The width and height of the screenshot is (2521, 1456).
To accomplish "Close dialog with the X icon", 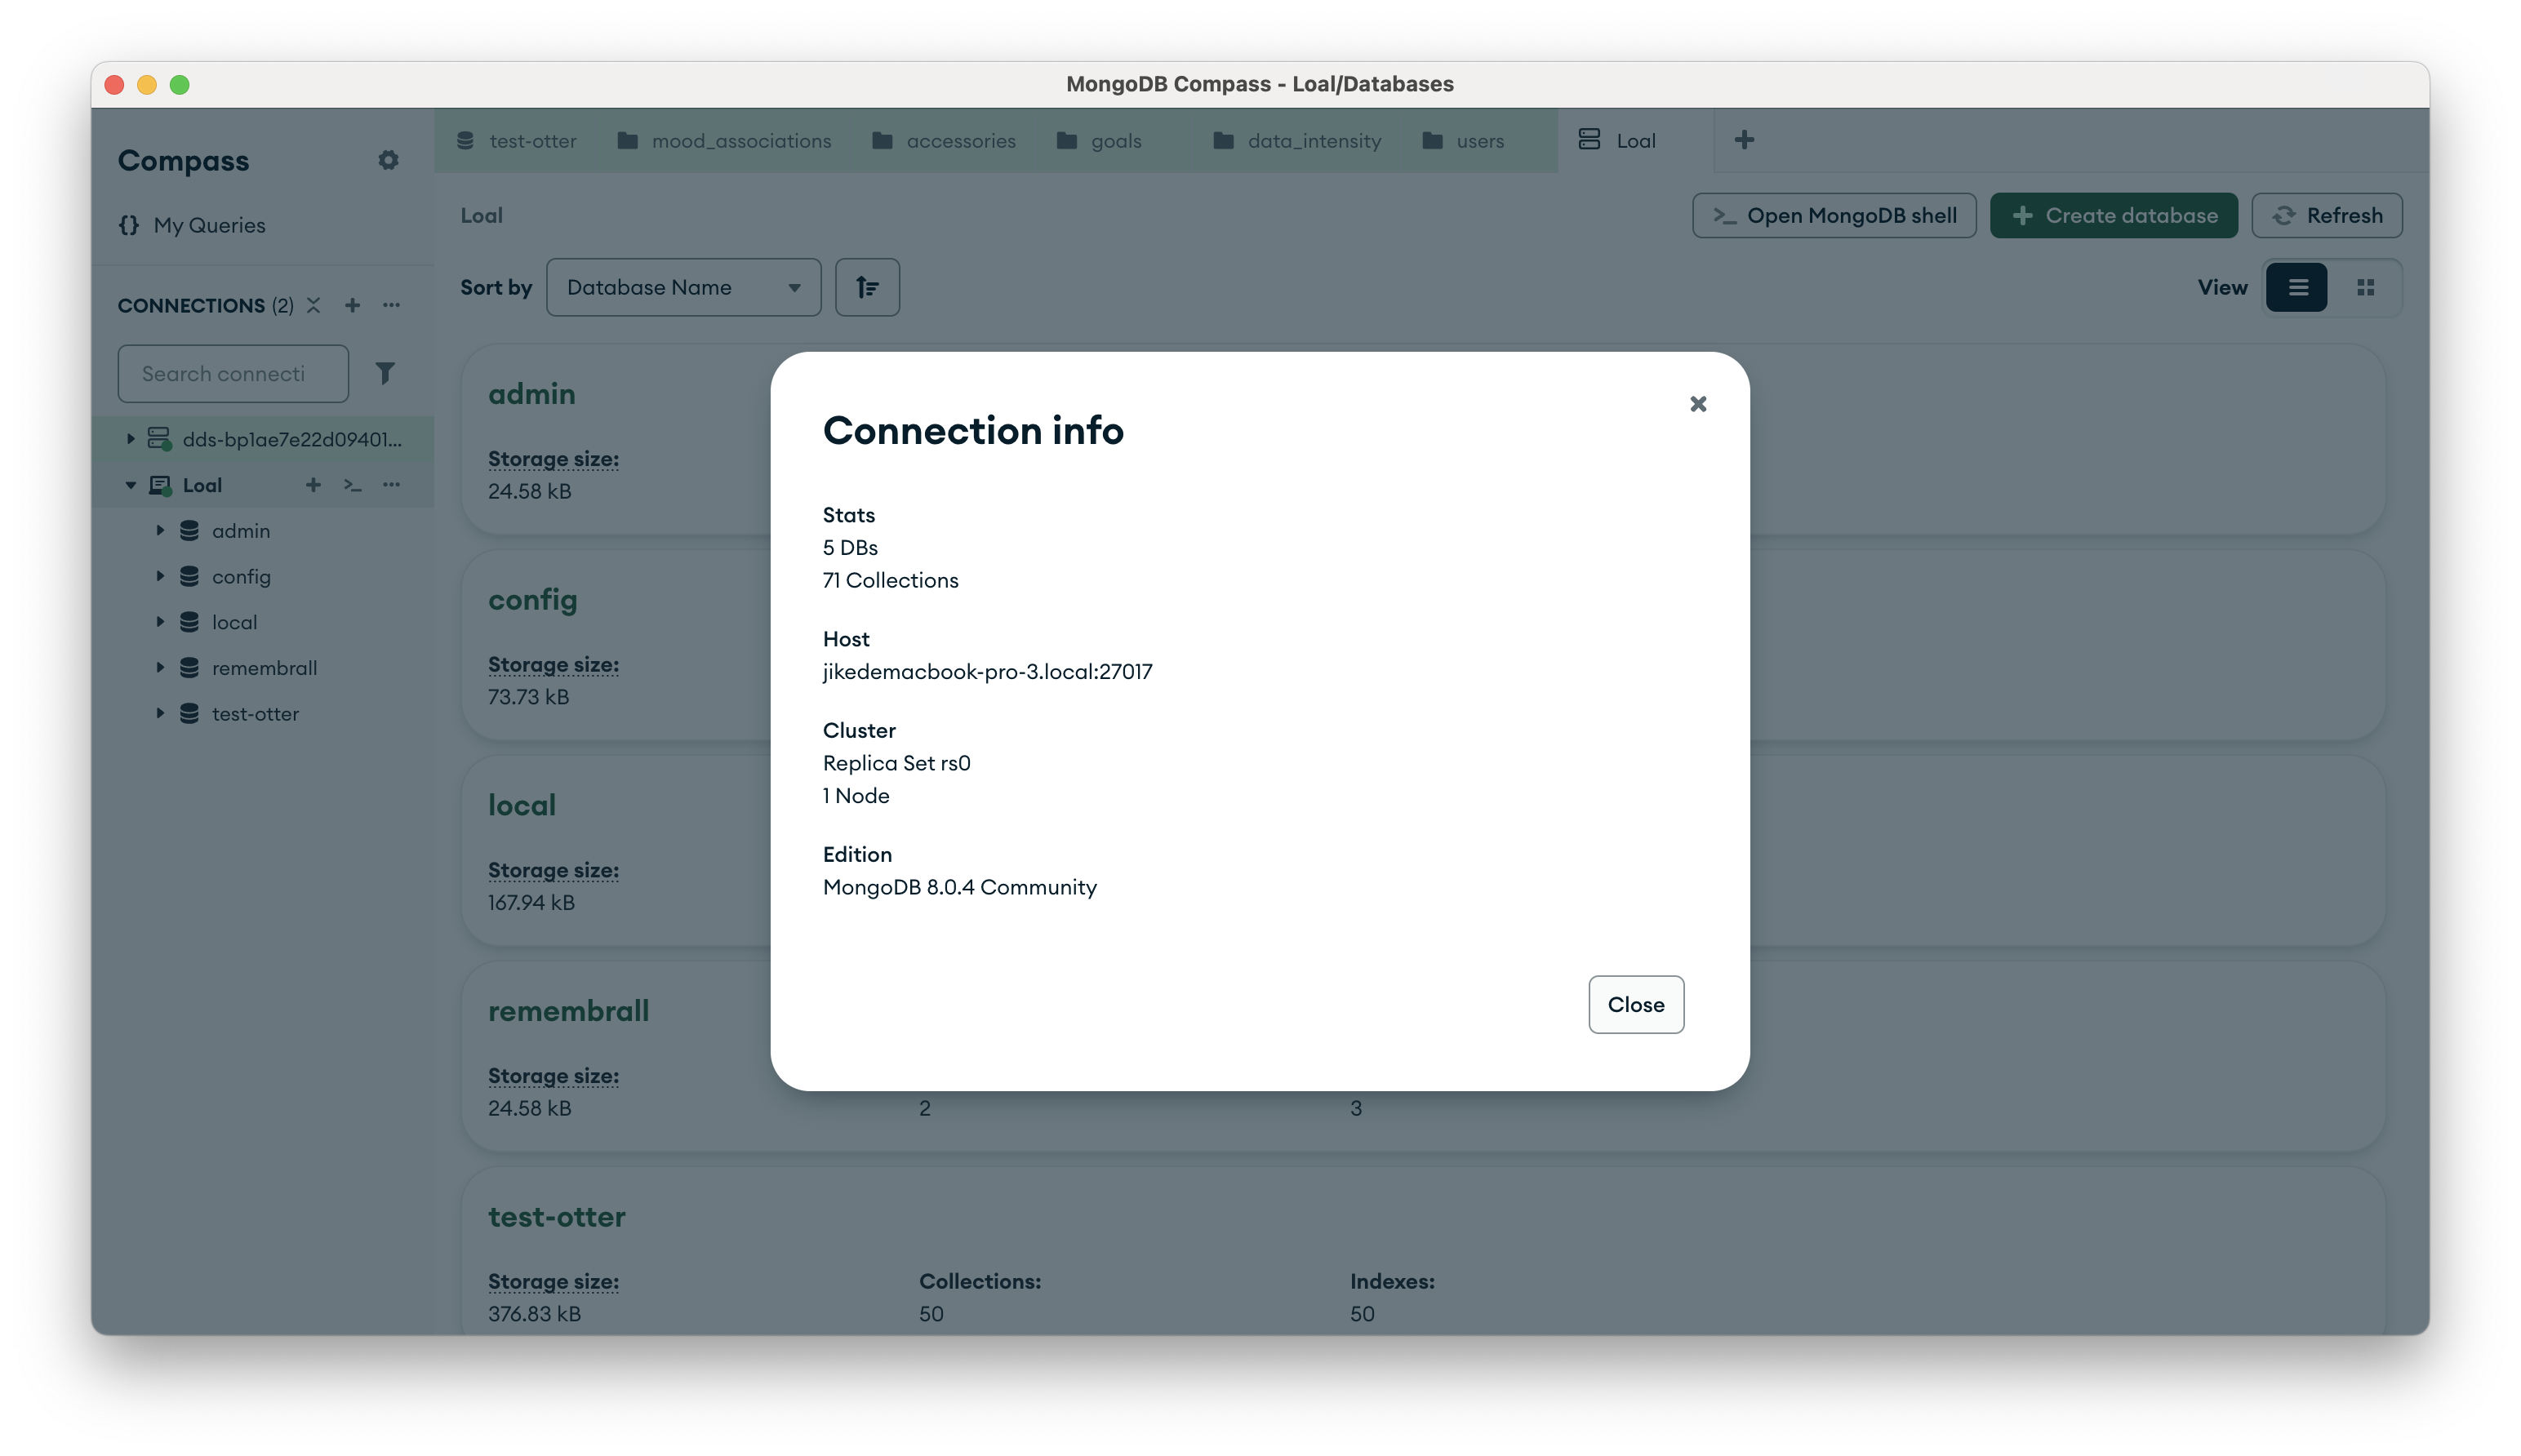I will pyautogui.click(x=1697, y=404).
